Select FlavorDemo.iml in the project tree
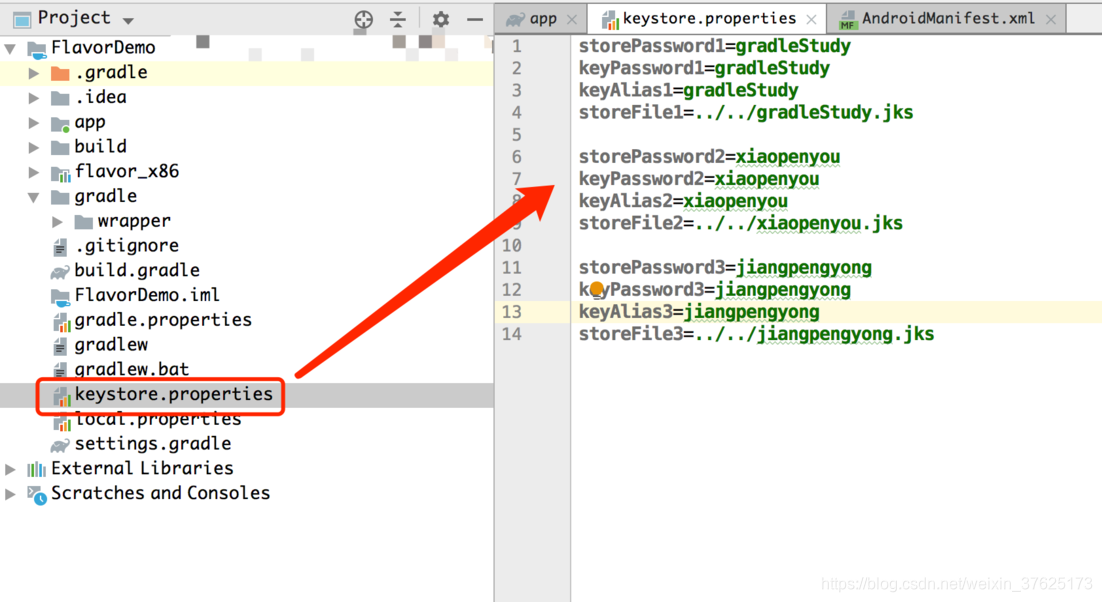Viewport: 1102px width, 602px height. click(147, 295)
